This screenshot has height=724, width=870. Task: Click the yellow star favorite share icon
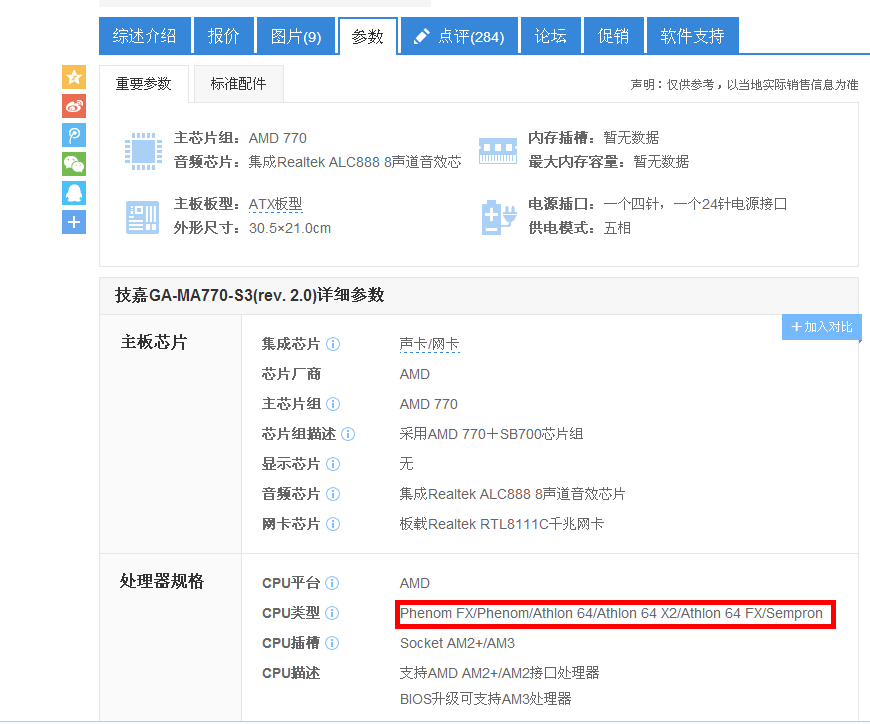click(74, 77)
